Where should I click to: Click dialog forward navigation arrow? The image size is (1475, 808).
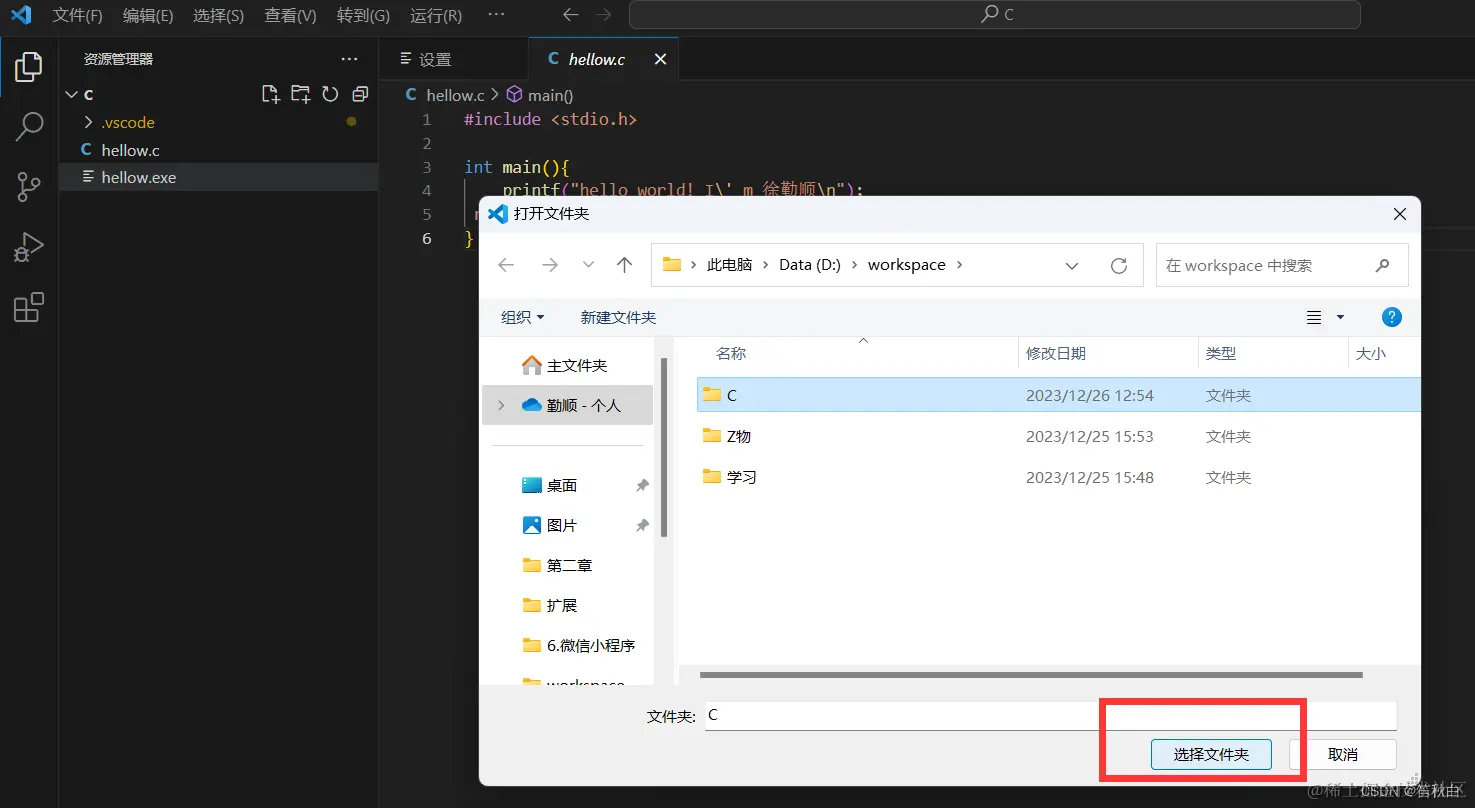549,265
